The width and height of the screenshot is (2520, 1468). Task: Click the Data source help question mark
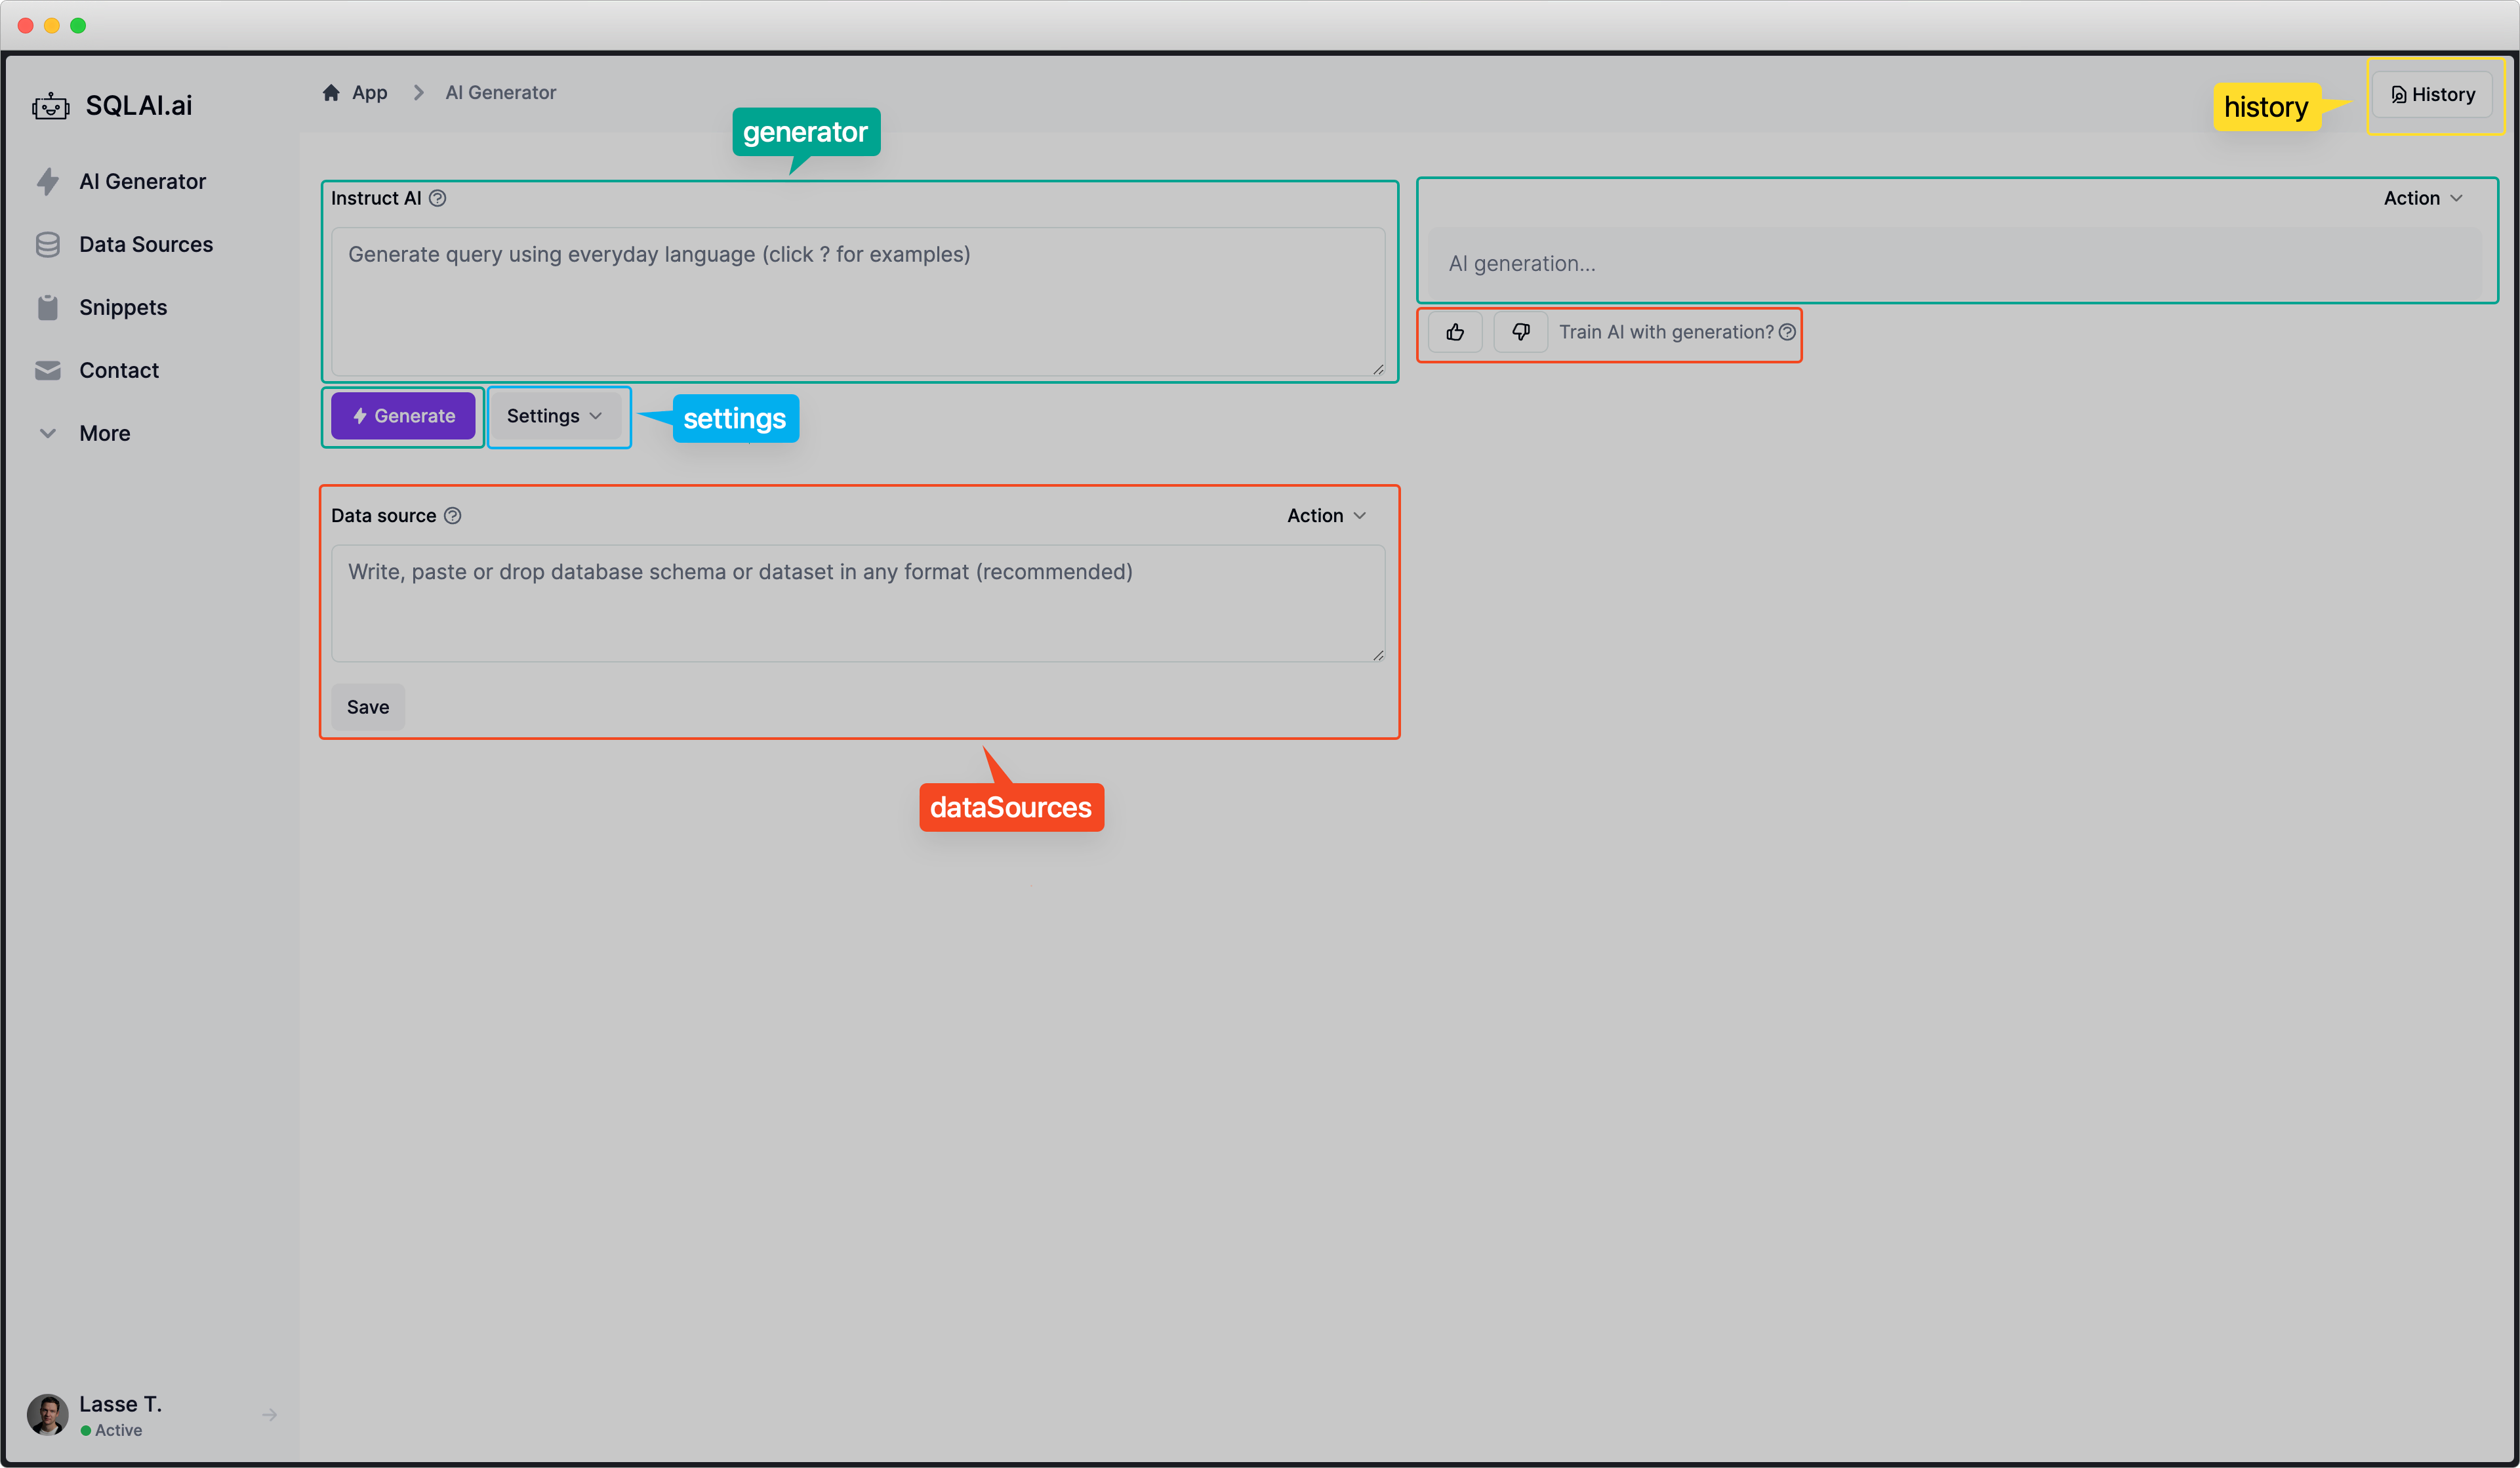(x=452, y=515)
